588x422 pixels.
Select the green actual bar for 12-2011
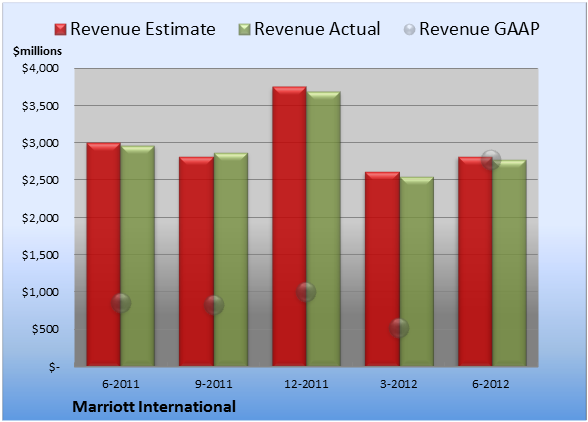click(323, 229)
